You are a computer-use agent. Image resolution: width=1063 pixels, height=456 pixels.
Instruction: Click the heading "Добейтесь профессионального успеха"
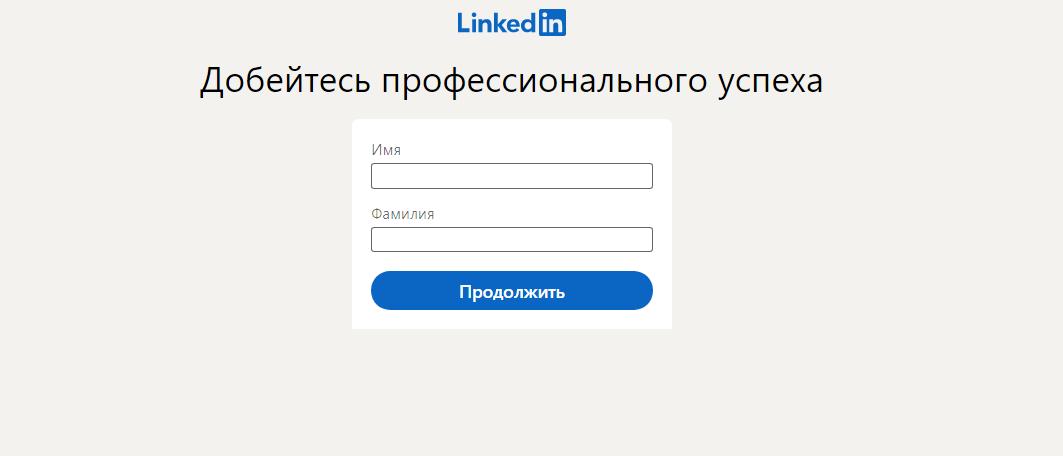click(x=511, y=81)
